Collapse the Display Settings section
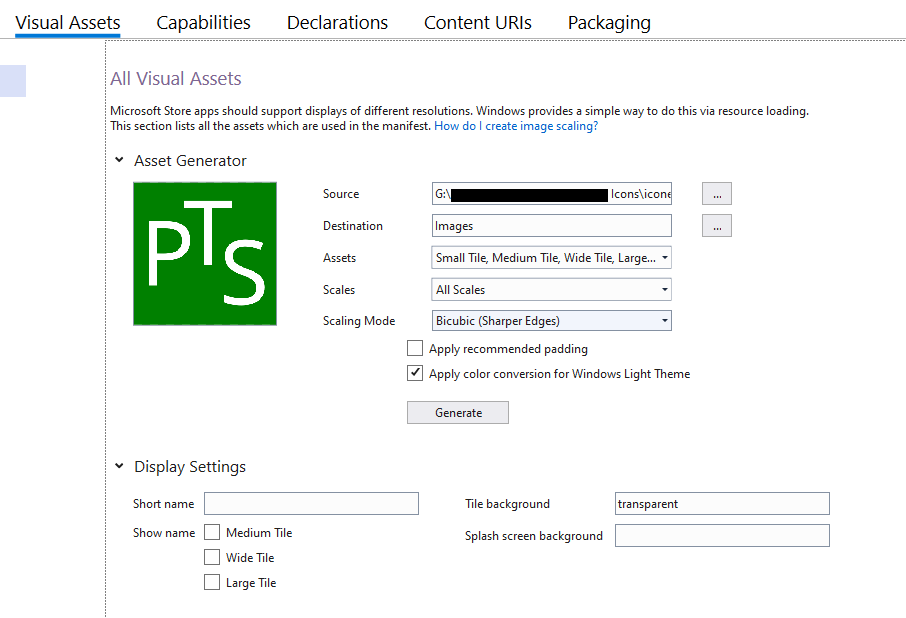906x618 pixels. tap(120, 466)
